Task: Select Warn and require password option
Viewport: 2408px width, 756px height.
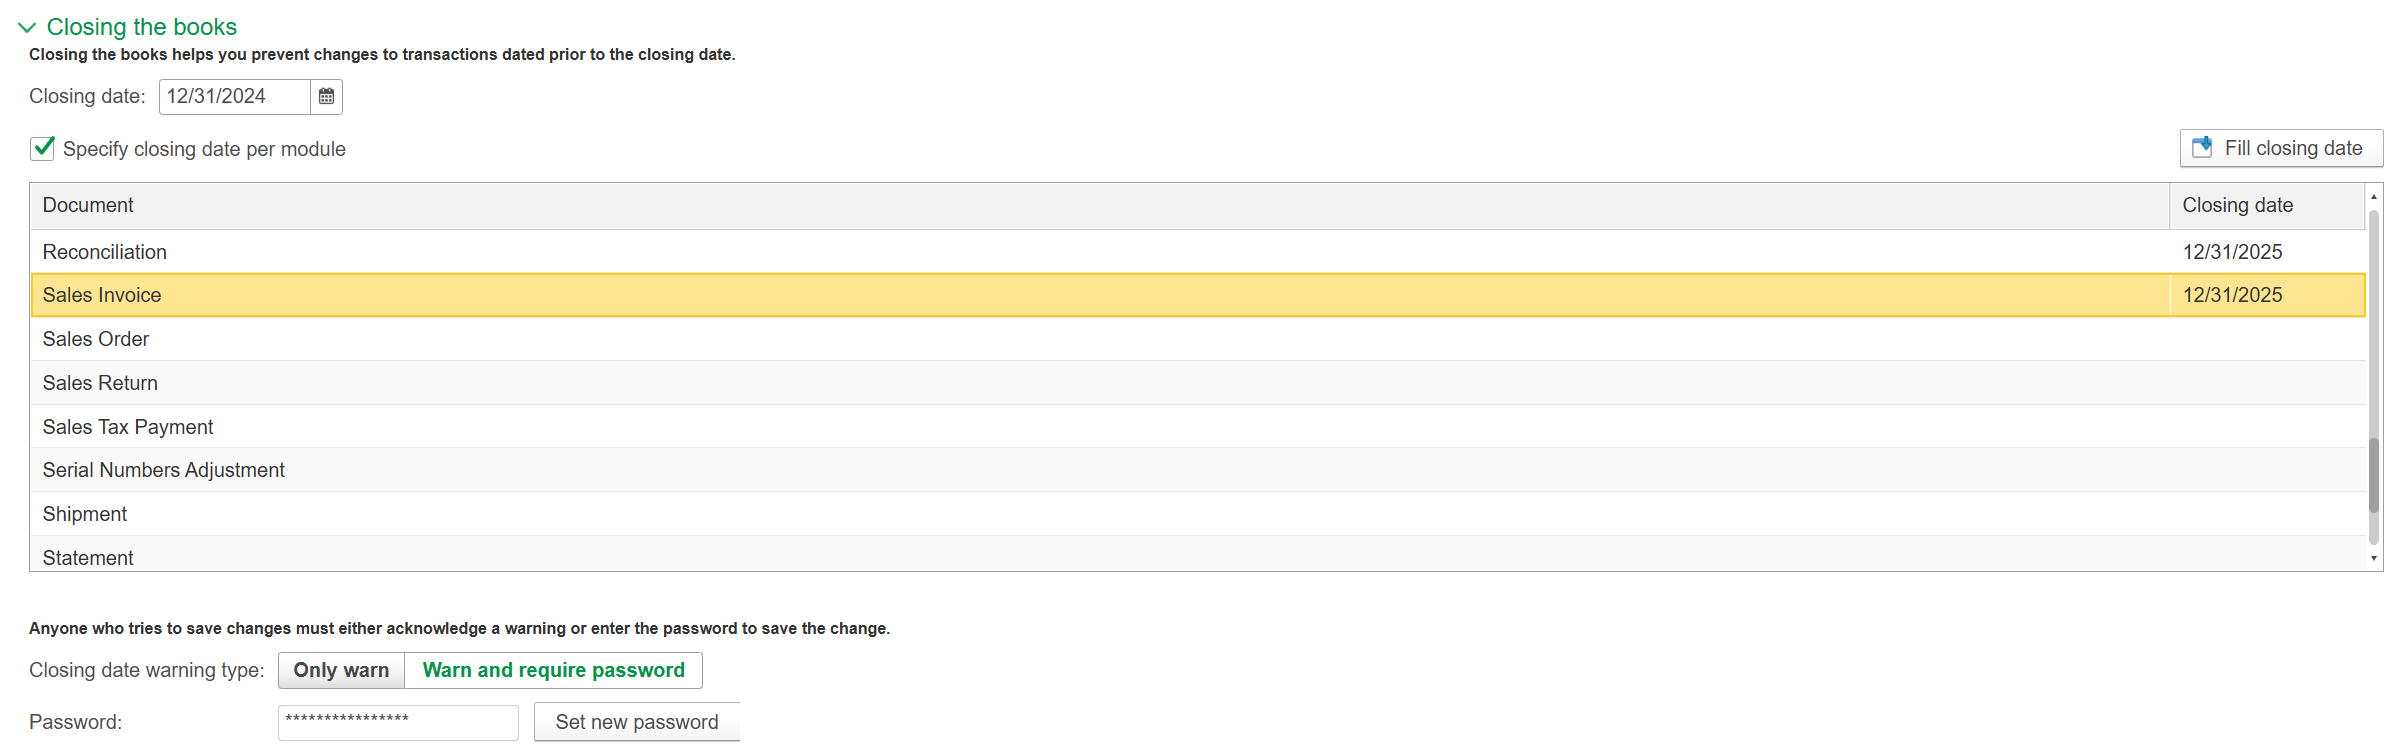Action: pyautogui.click(x=553, y=670)
